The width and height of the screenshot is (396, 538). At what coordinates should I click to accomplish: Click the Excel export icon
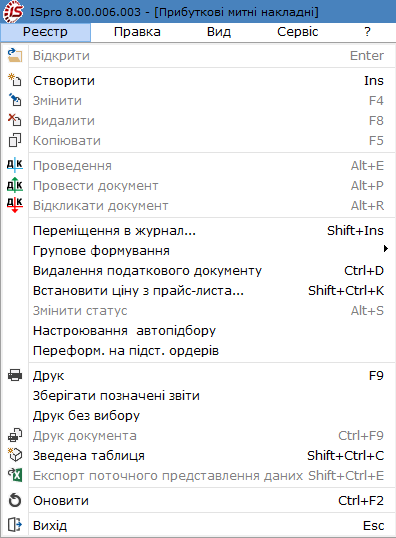[15, 475]
